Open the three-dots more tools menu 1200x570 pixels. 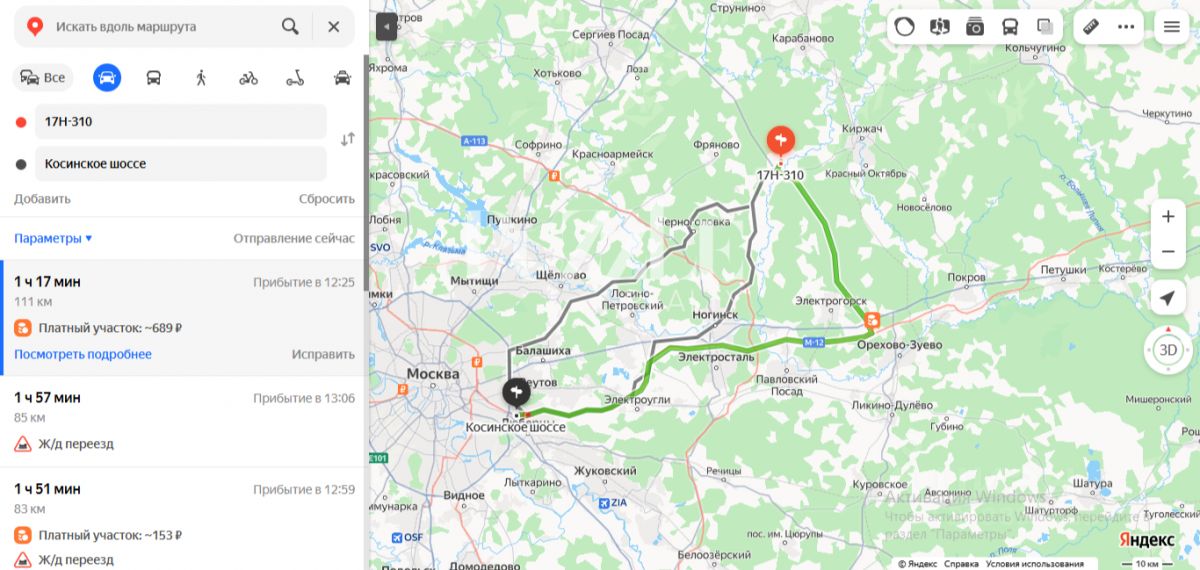(1126, 27)
